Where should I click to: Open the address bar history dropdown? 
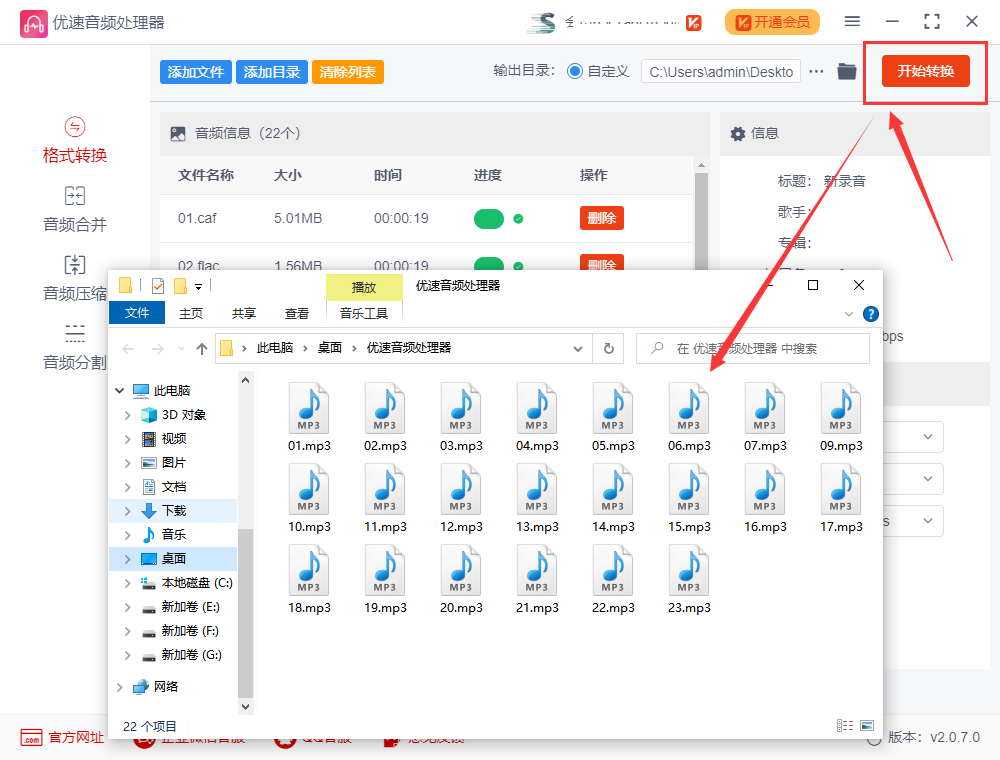click(x=578, y=349)
